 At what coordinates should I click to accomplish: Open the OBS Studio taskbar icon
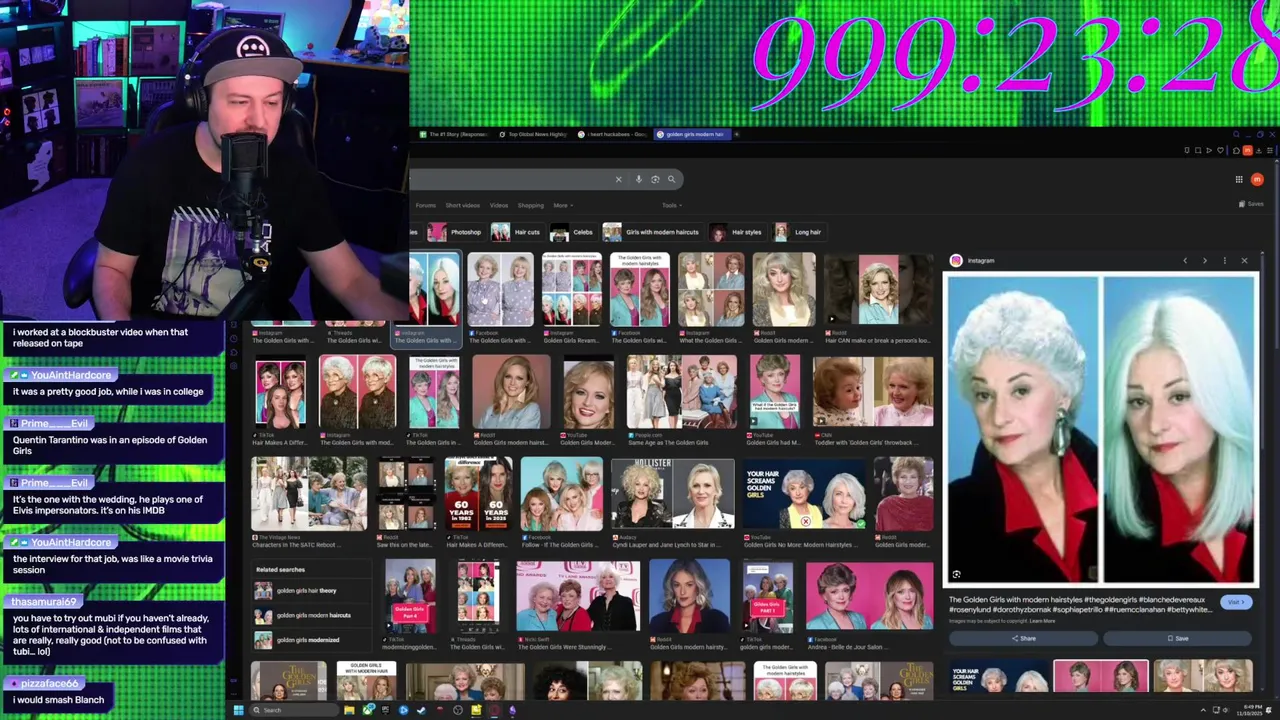[x=458, y=710]
